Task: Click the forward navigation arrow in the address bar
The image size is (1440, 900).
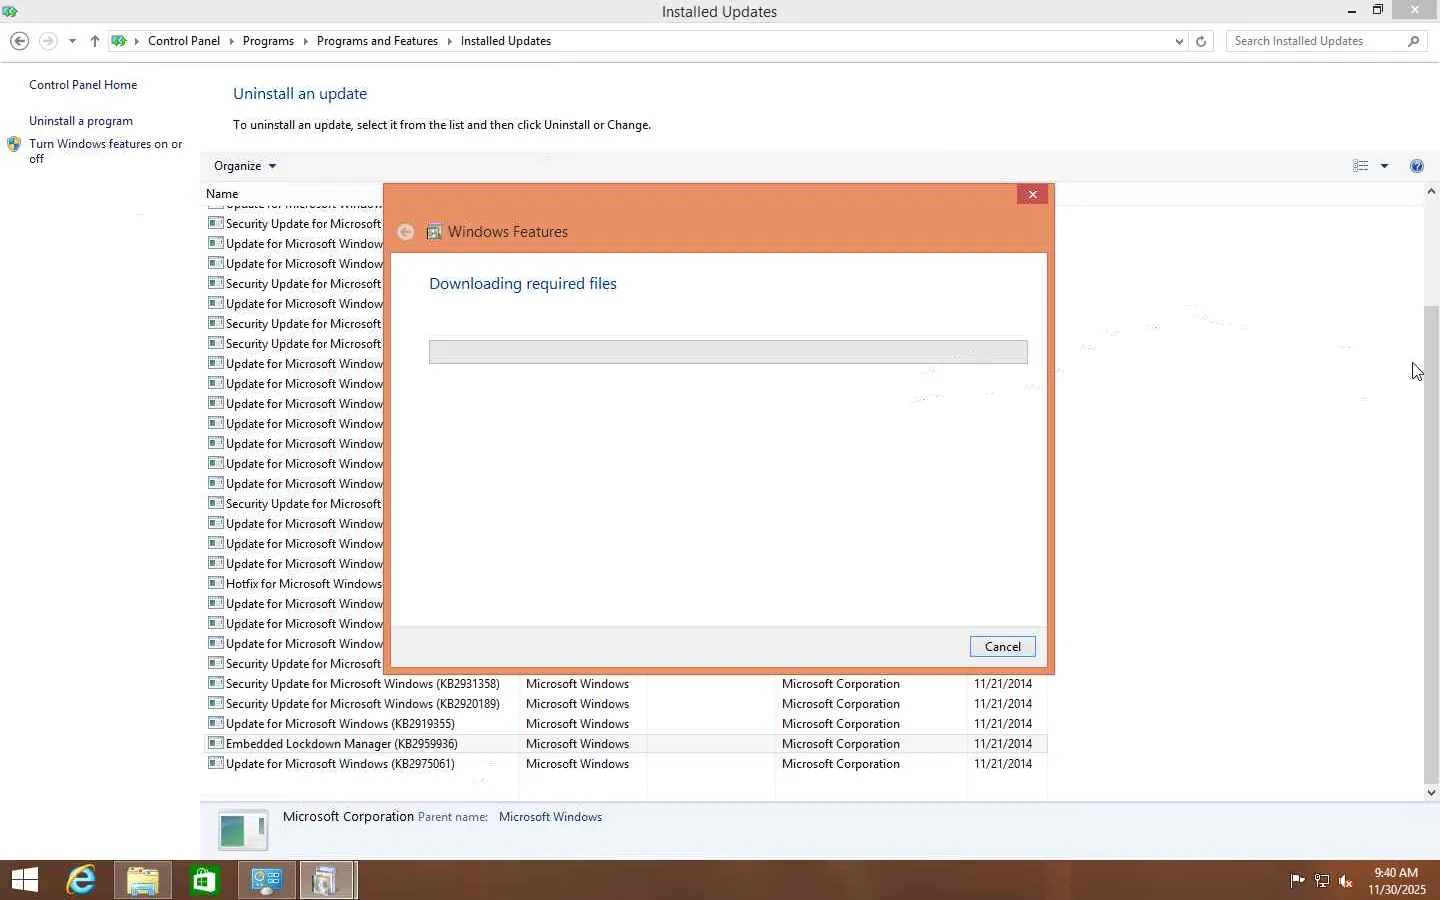Action: click(x=48, y=41)
